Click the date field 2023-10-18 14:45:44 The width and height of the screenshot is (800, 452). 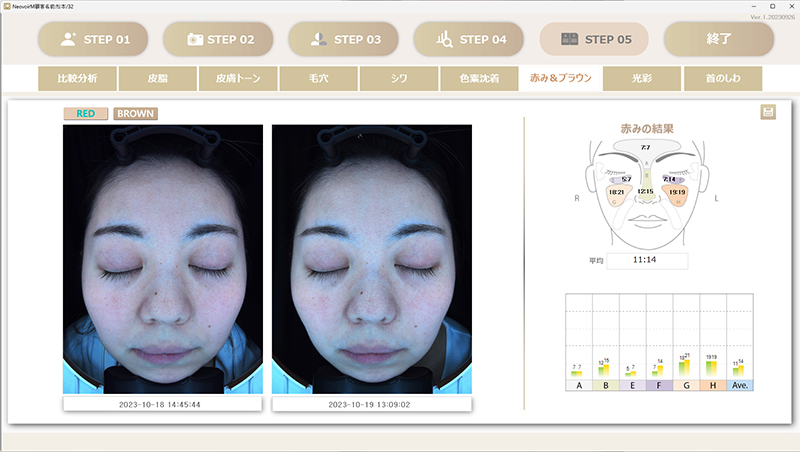pyautogui.click(x=162, y=405)
